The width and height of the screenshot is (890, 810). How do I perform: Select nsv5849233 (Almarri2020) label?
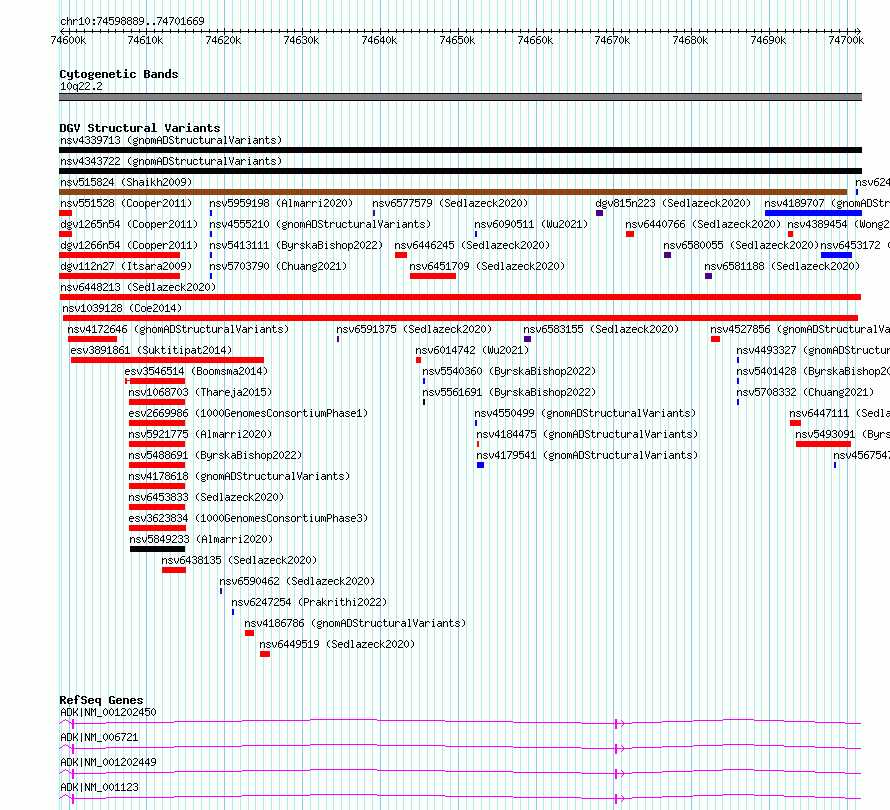pyautogui.click(x=201, y=539)
